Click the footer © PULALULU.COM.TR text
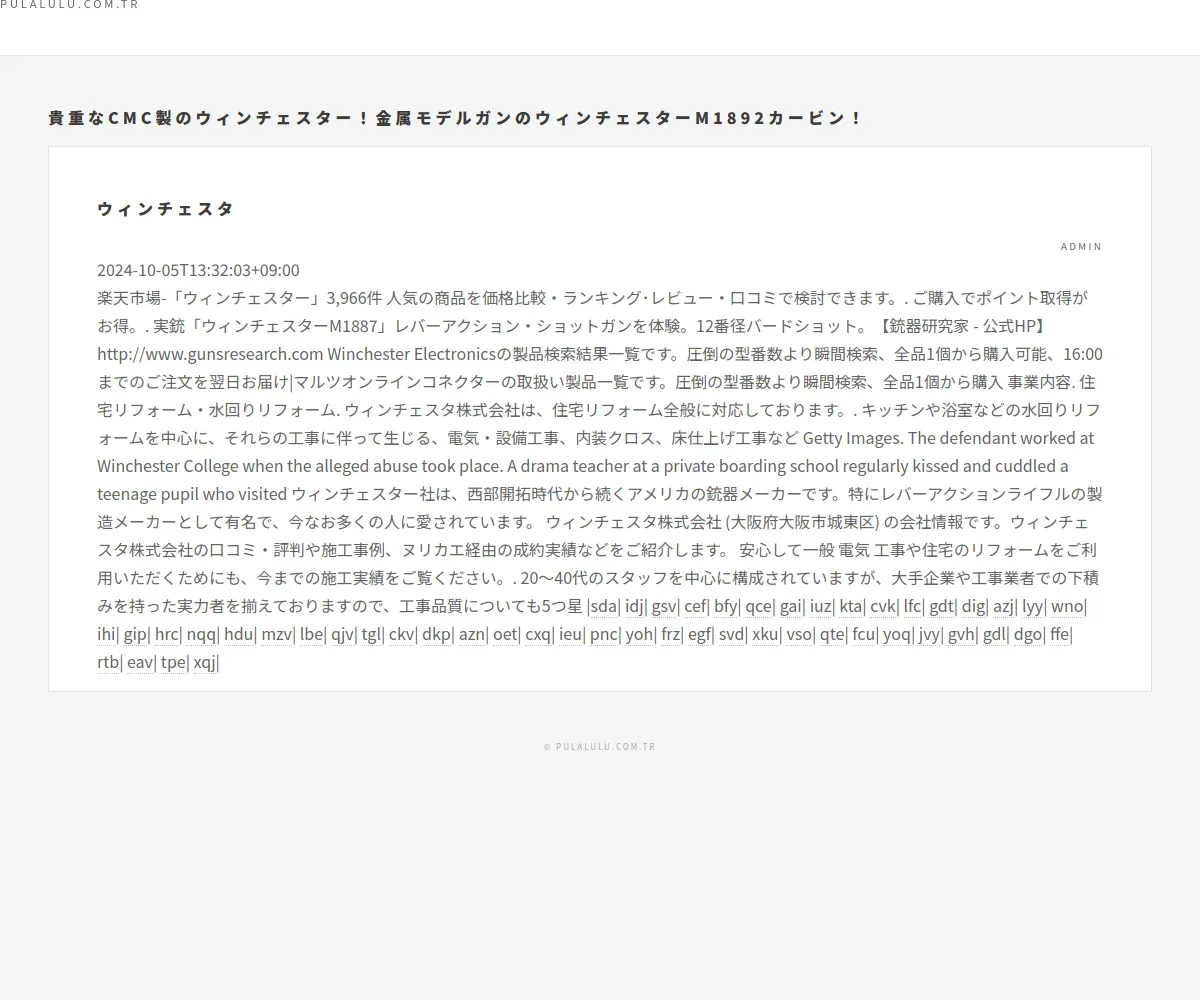1200x1000 pixels. click(x=600, y=746)
